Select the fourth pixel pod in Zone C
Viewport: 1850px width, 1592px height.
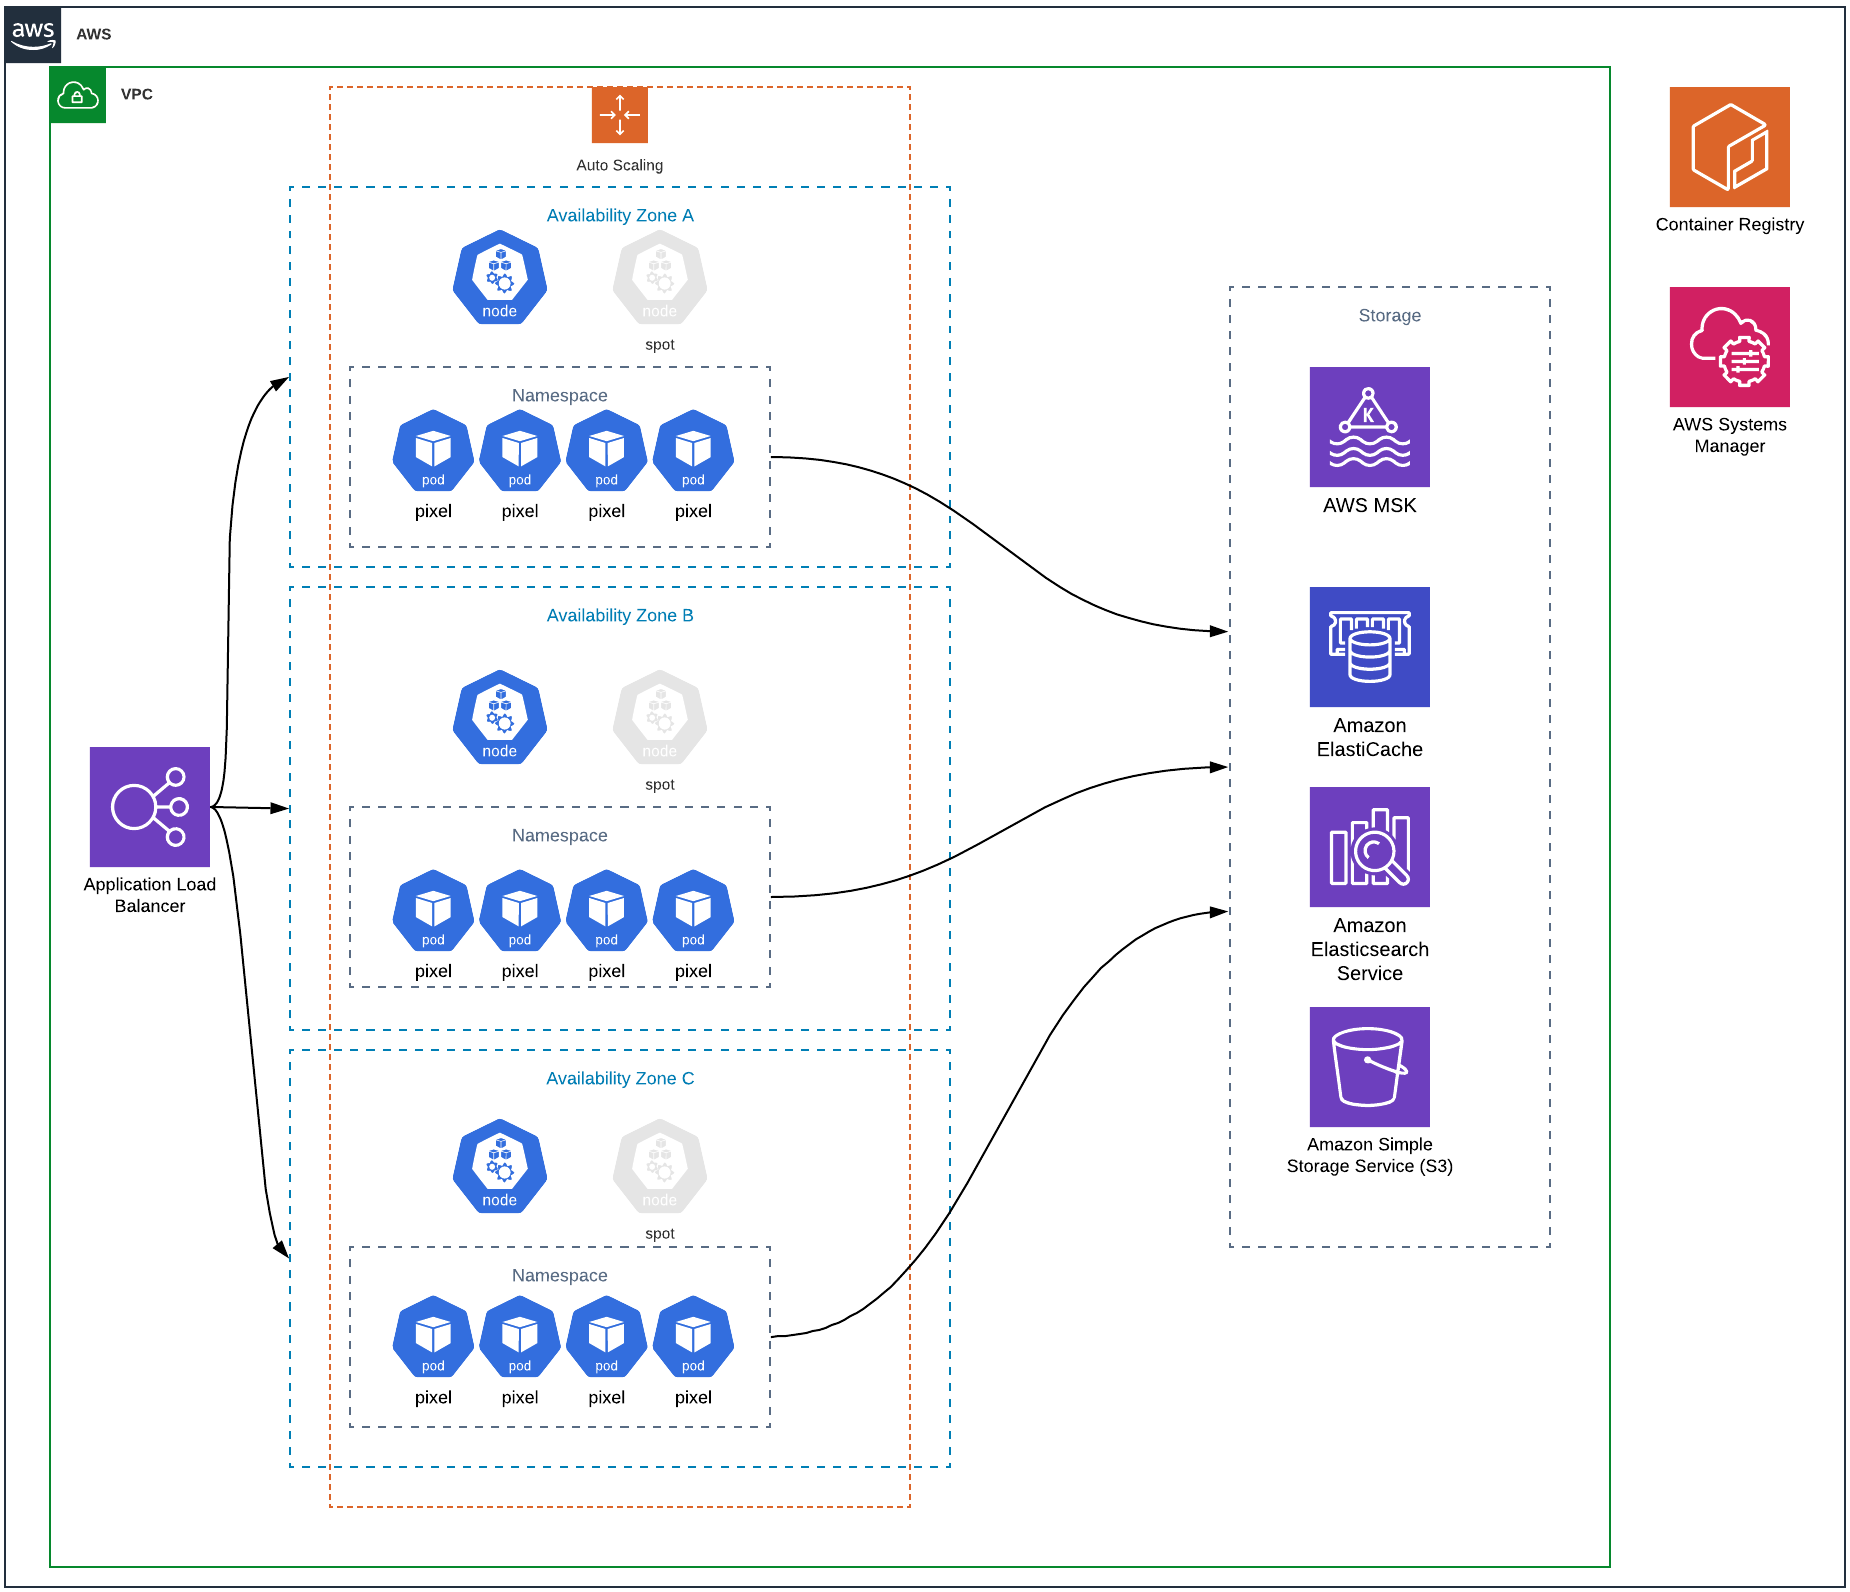pyautogui.click(x=693, y=1337)
